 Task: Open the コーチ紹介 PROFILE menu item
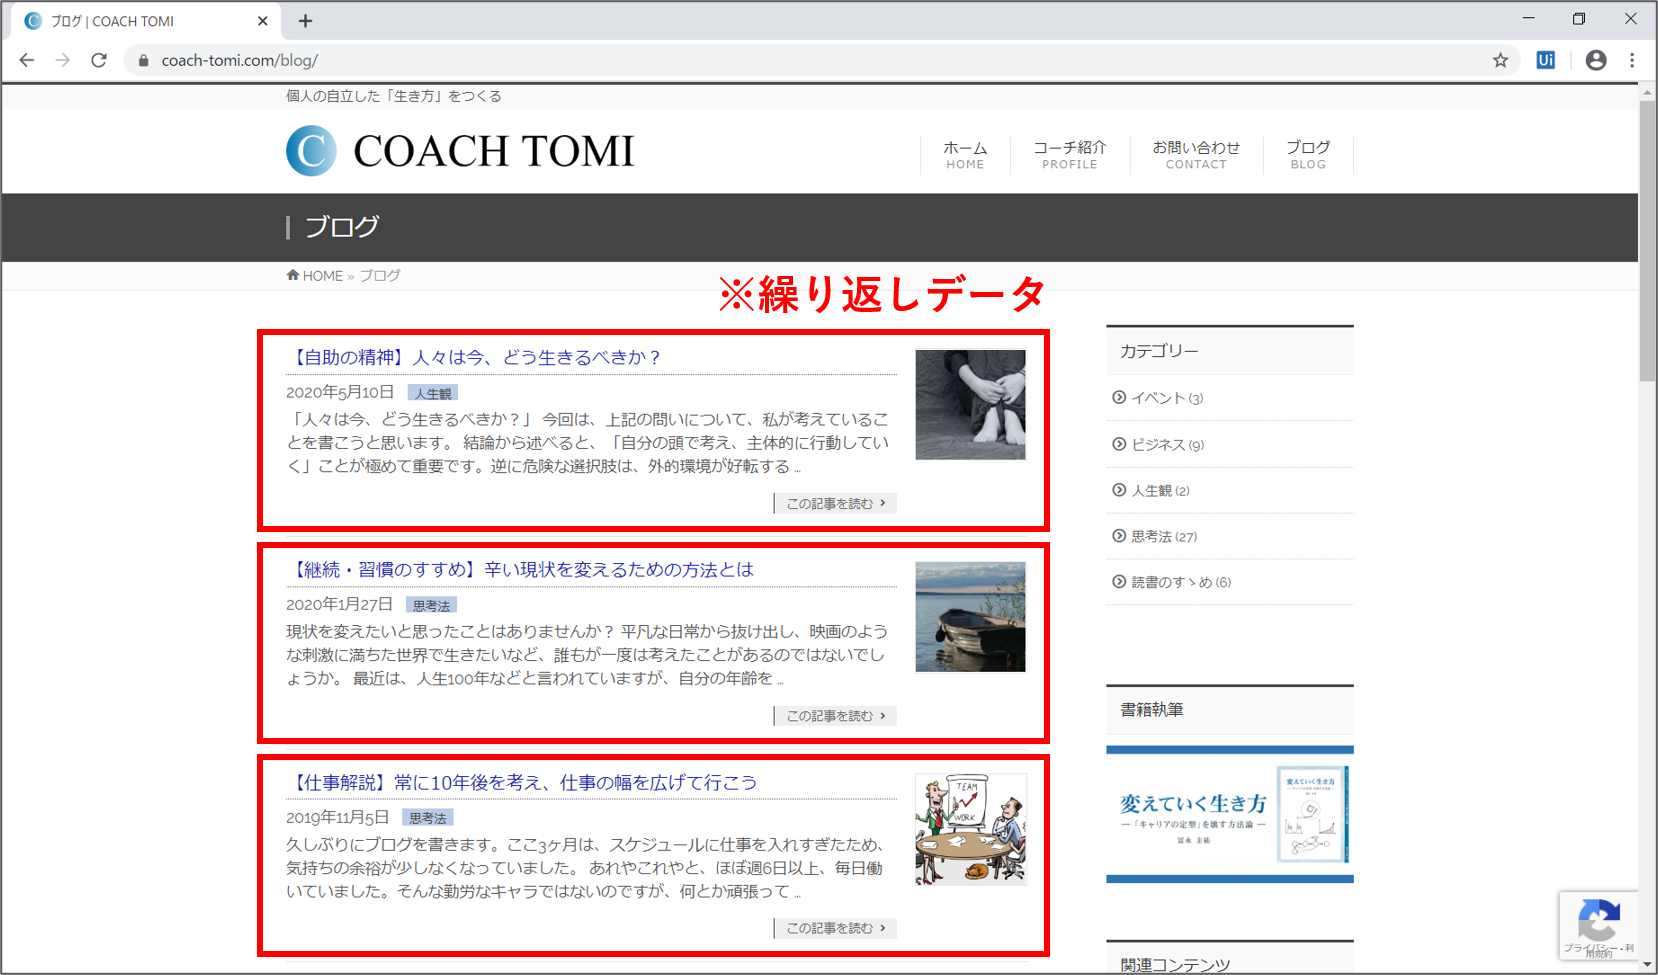click(x=1069, y=155)
